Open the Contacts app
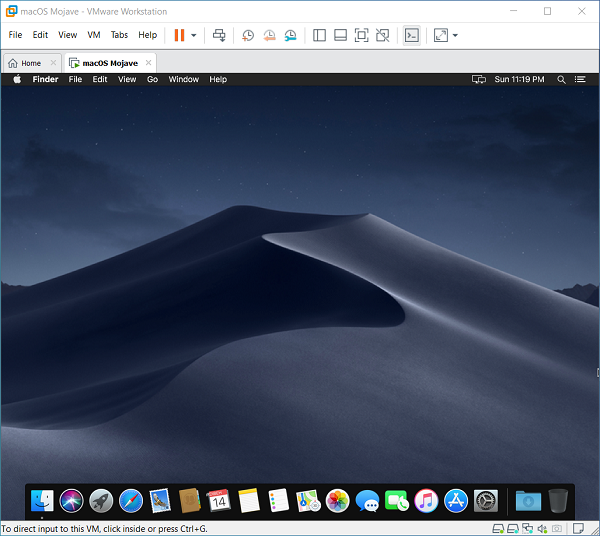Image resolution: width=600 pixels, height=536 pixels. coord(190,500)
